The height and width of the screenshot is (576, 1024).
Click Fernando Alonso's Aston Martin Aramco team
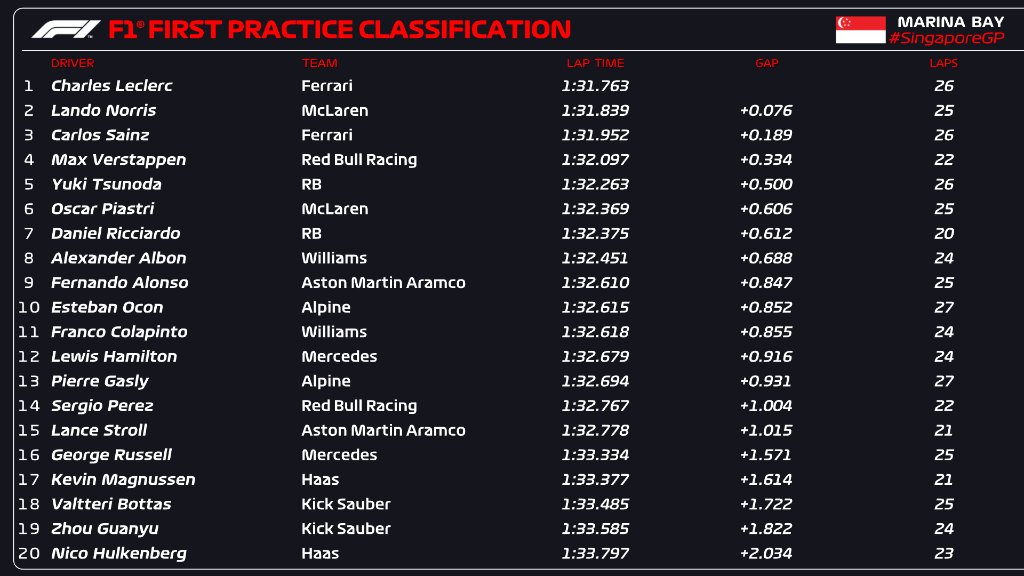pos(383,283)
